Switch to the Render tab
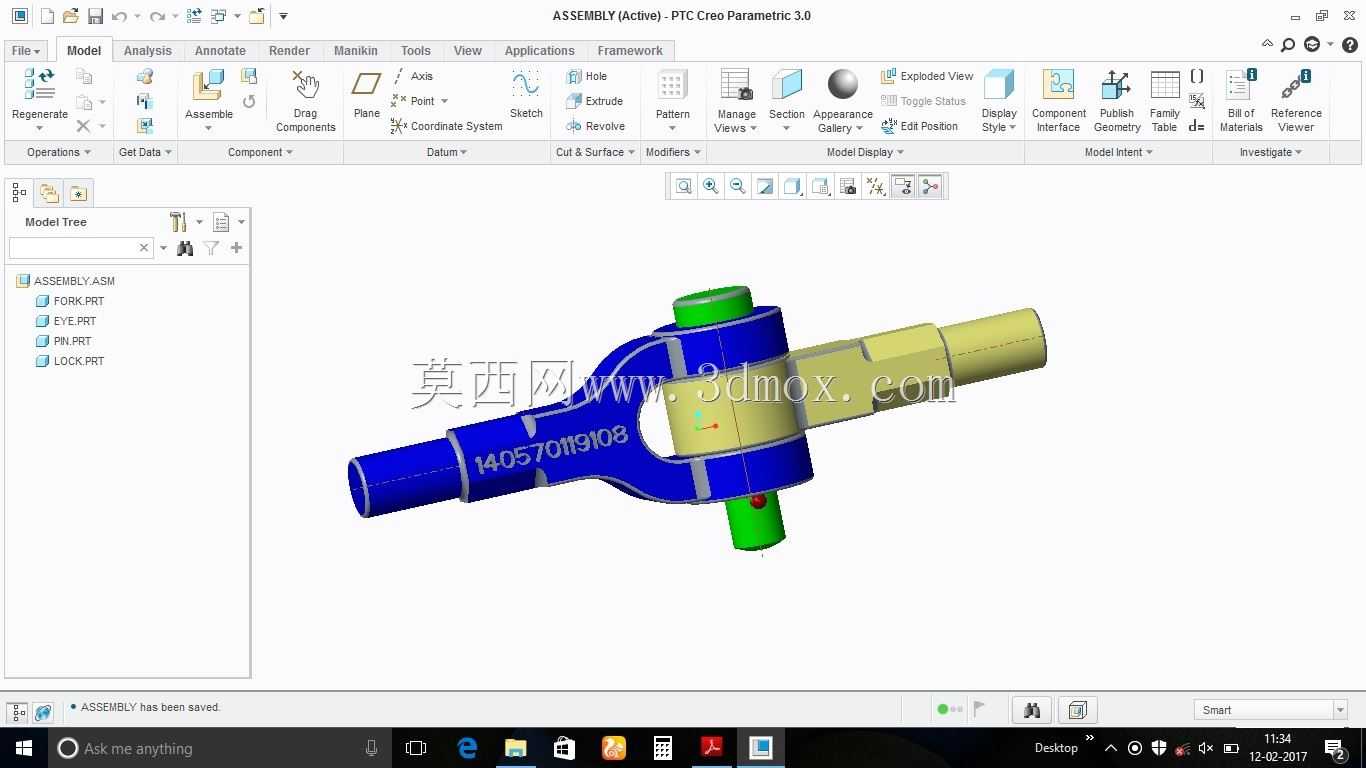The height and width of the screenshot is (768, 1366). (x=289, y=51)
